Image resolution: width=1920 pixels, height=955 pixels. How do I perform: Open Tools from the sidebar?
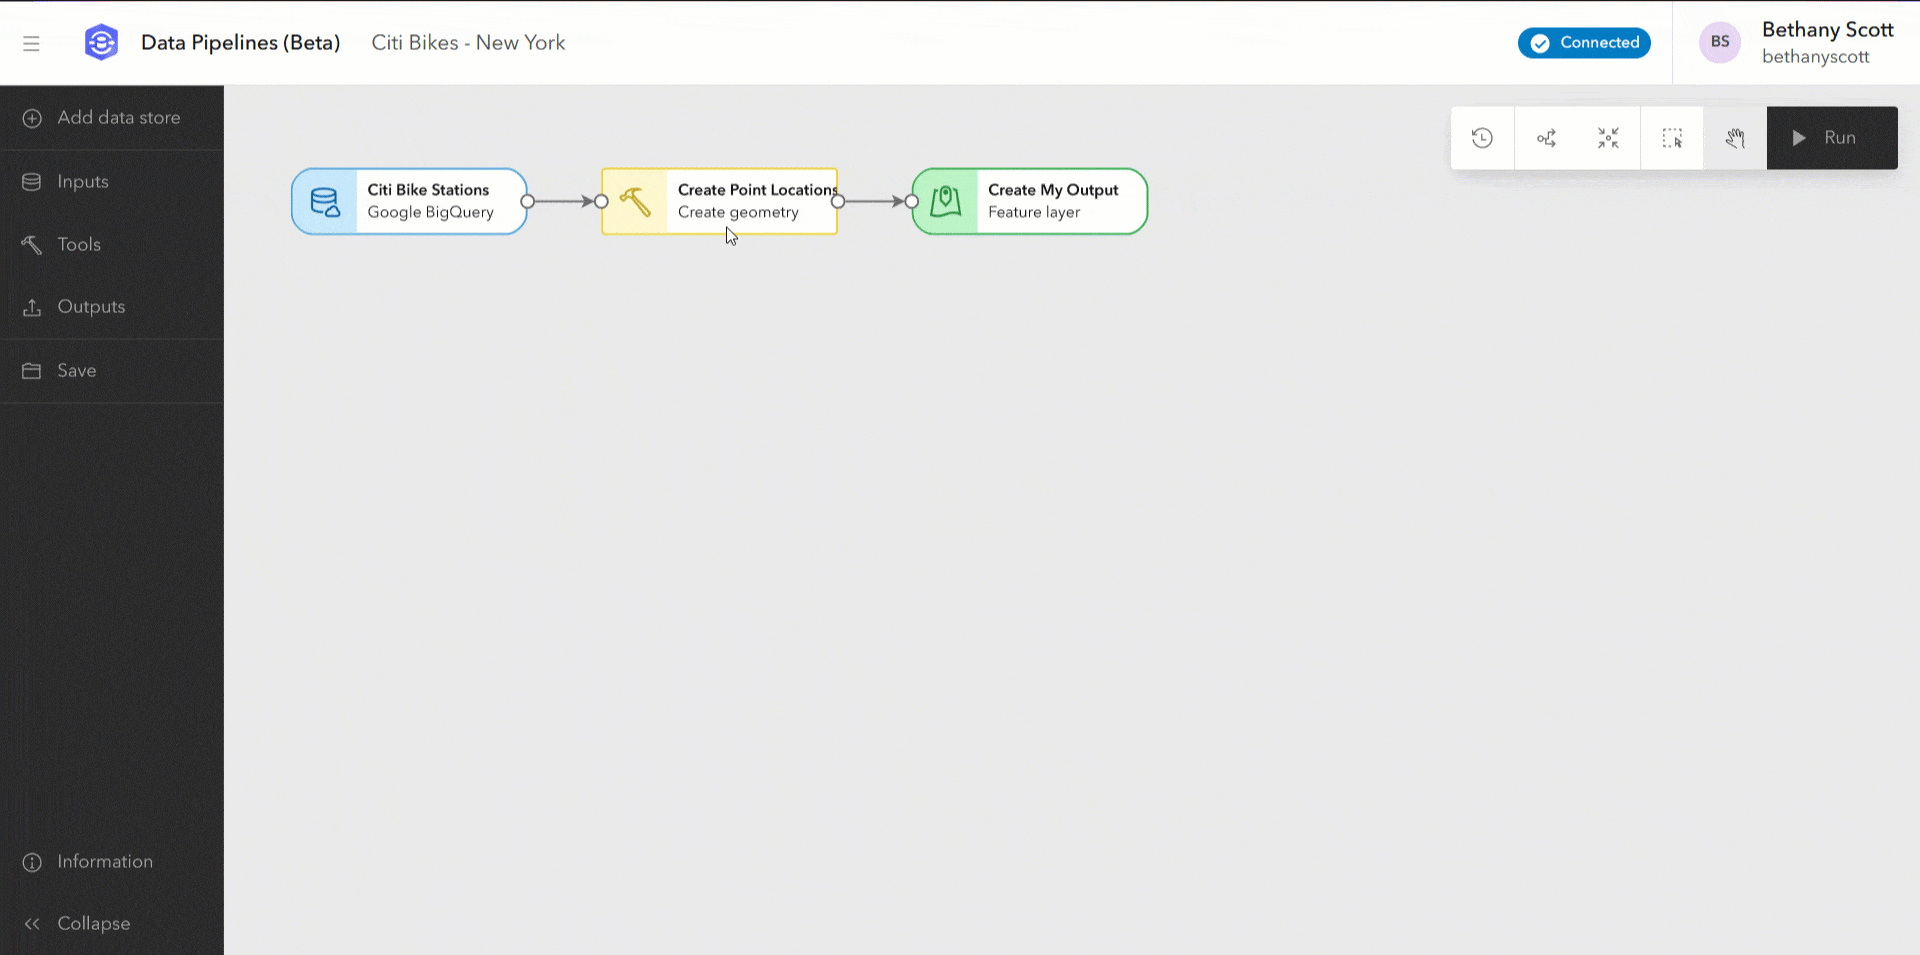[x=78, y=244]
